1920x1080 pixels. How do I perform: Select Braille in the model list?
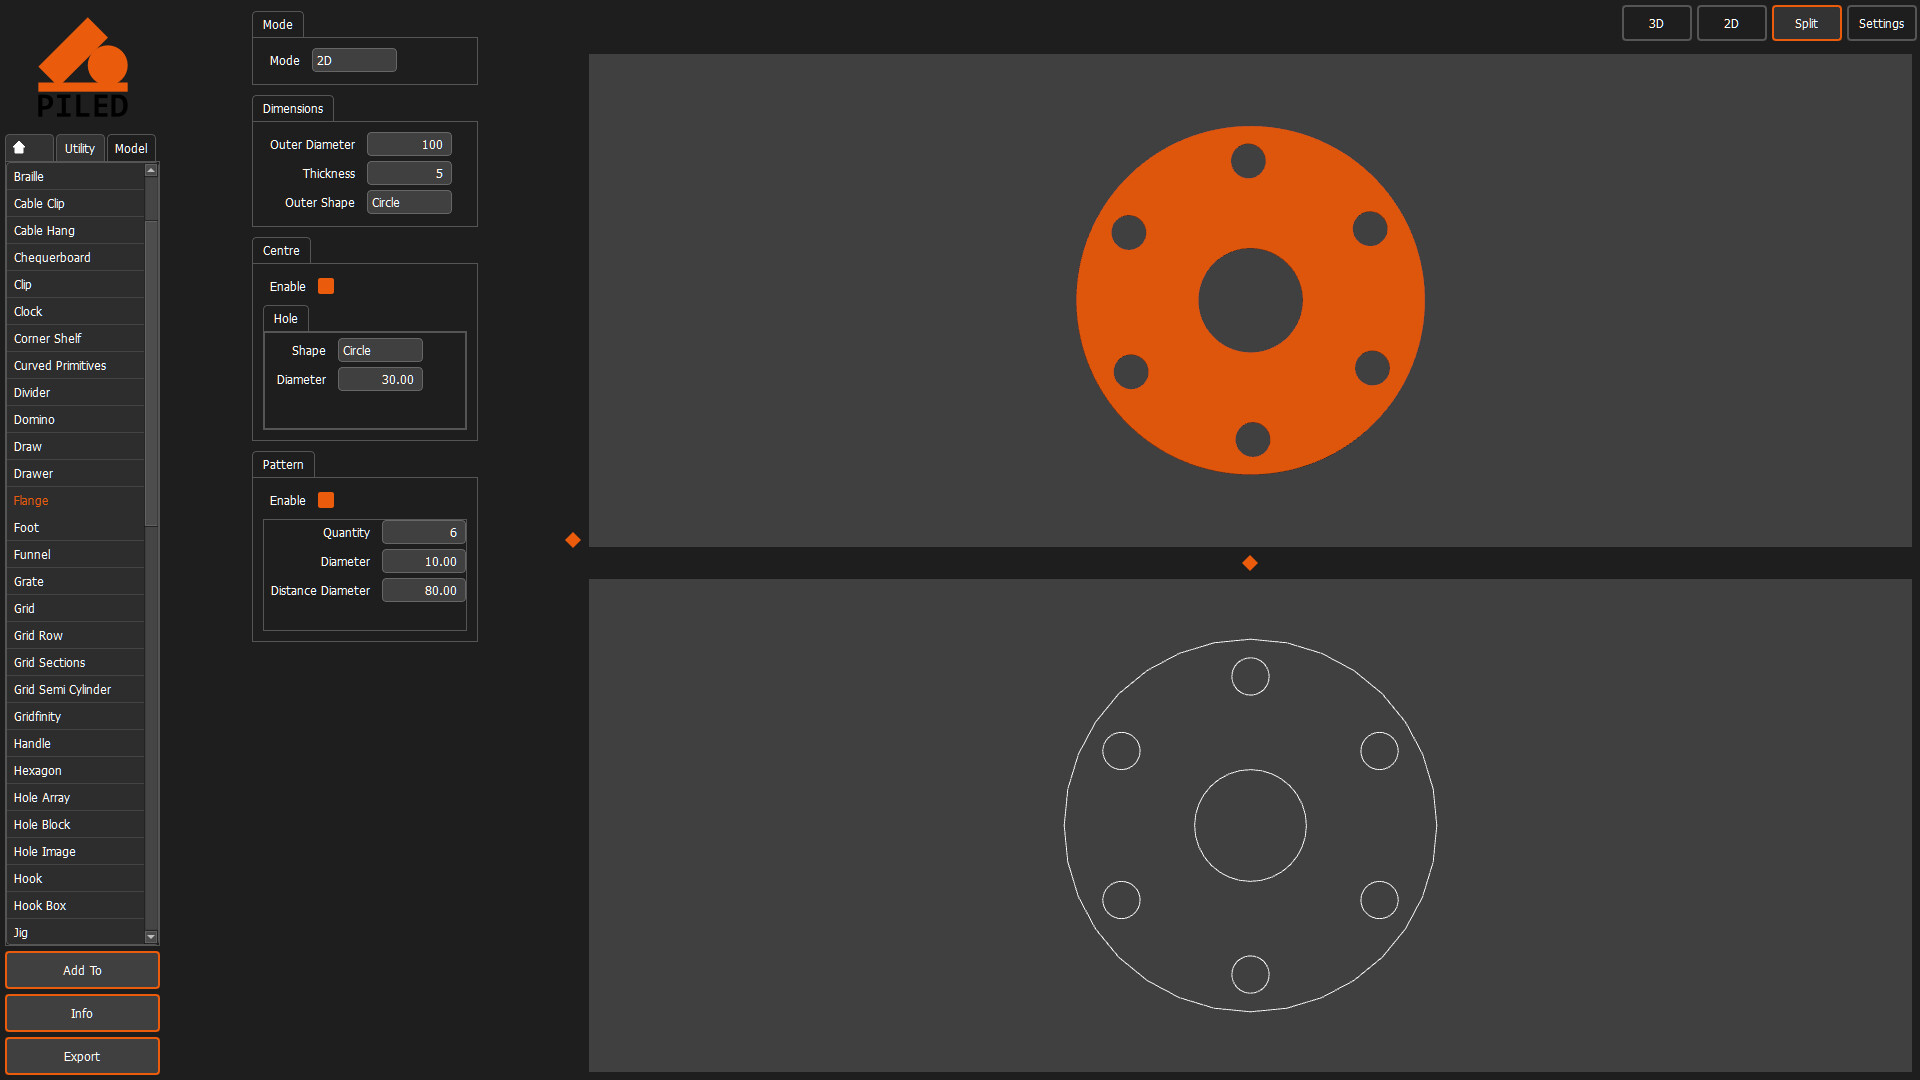75,176
